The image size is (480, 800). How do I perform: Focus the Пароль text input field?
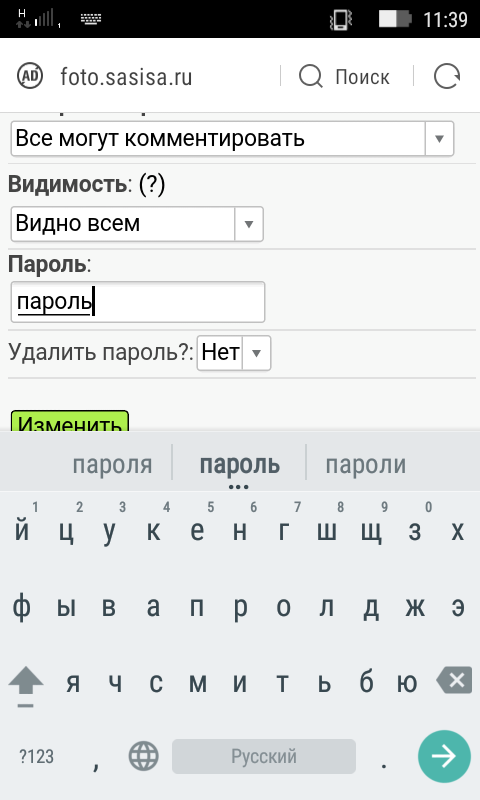138,302
